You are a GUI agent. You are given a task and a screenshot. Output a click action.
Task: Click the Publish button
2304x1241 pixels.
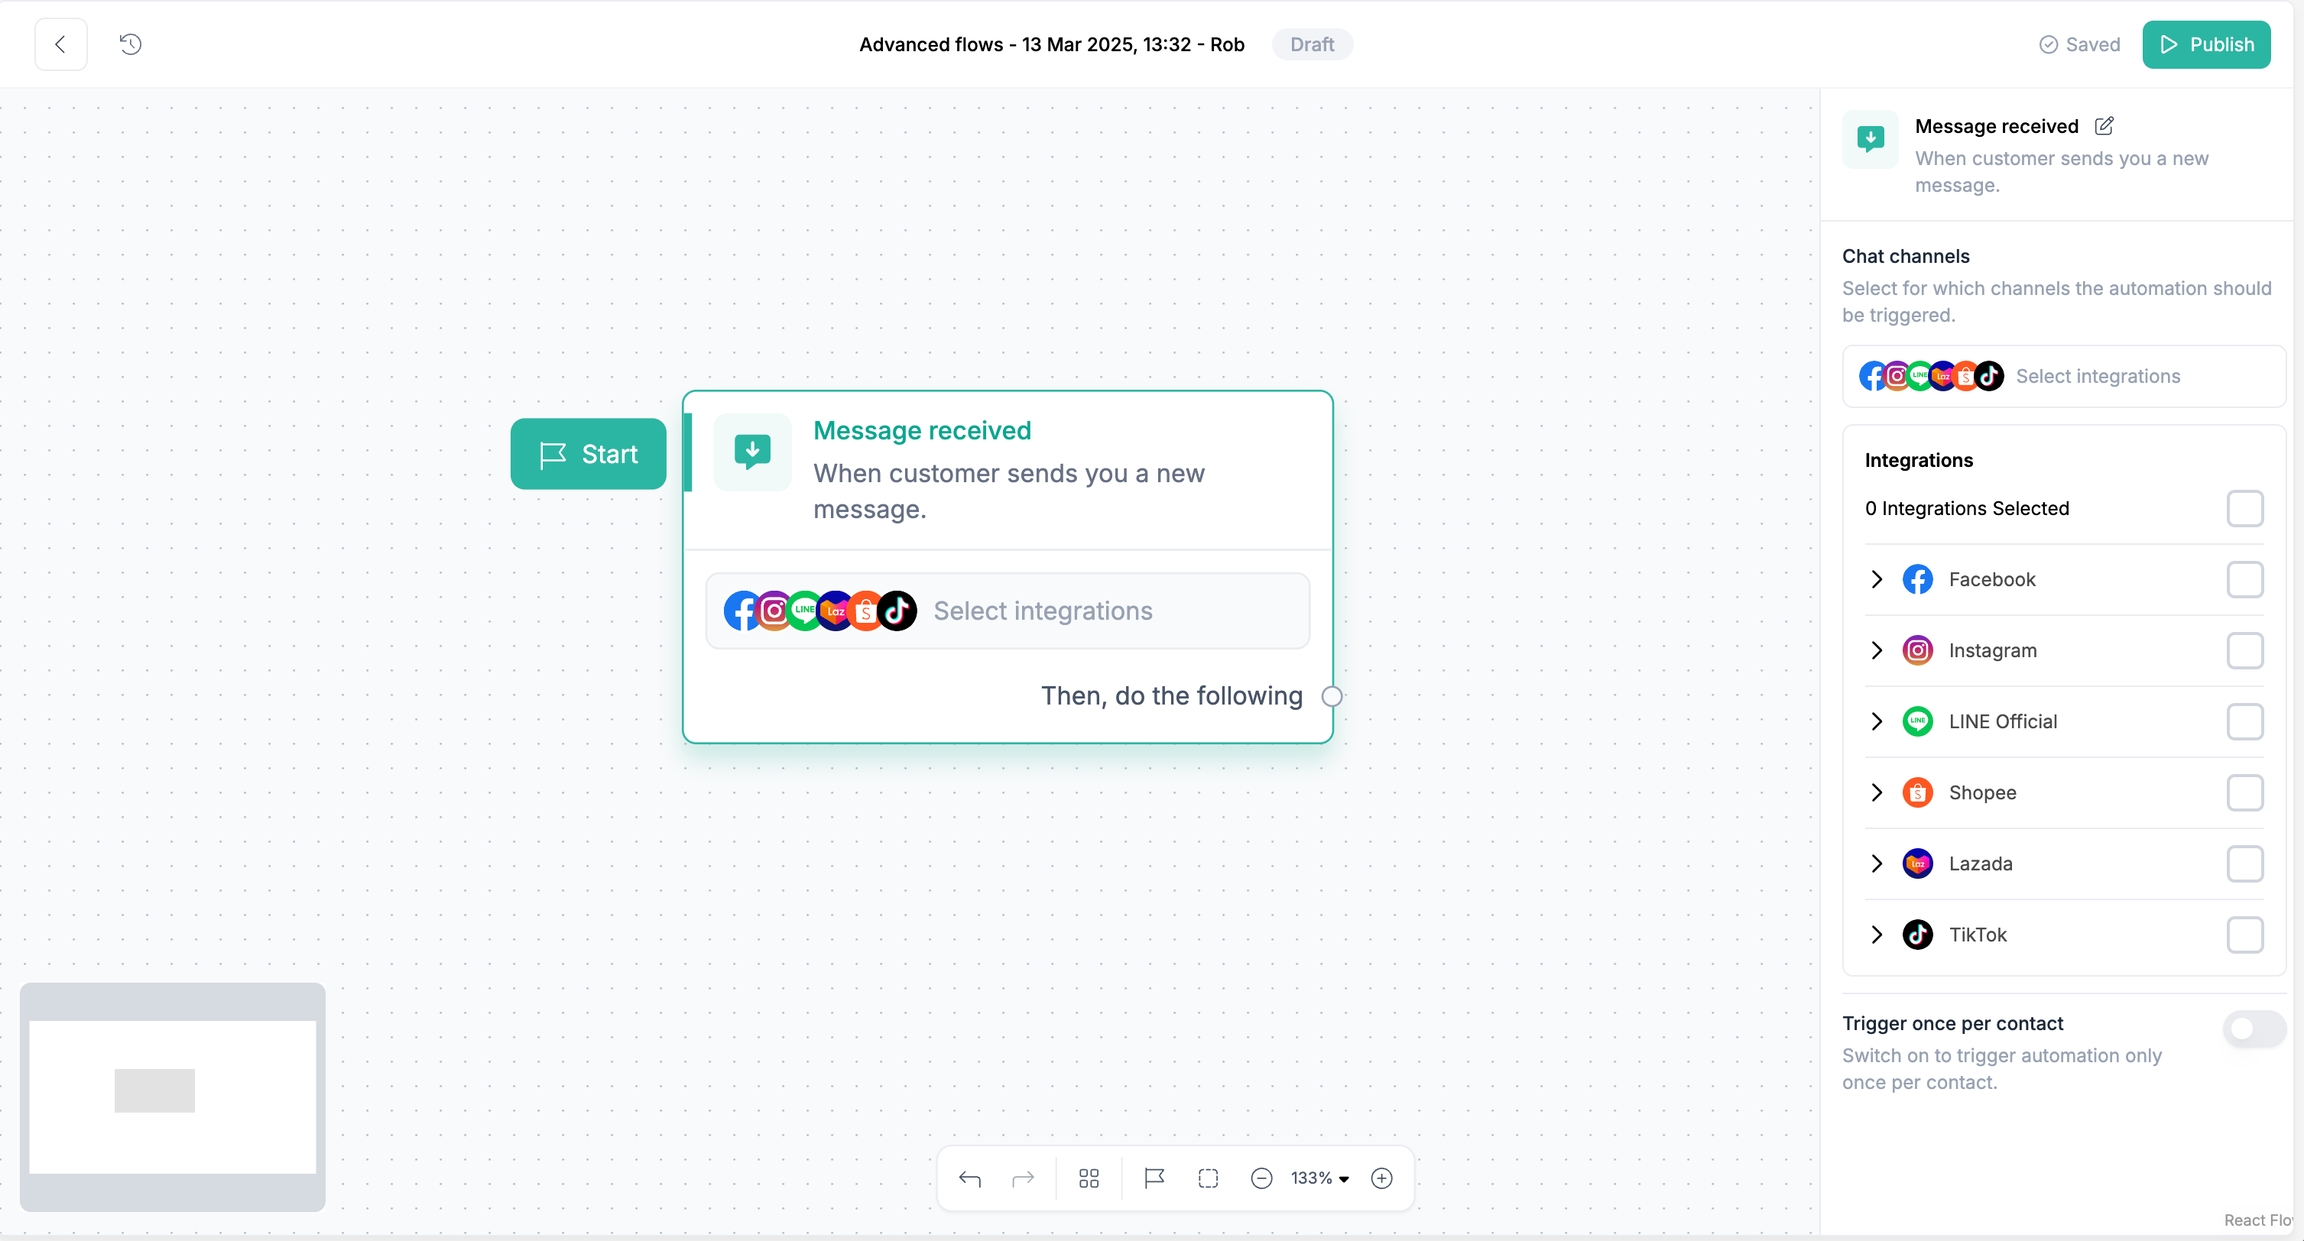(2206, 44)
